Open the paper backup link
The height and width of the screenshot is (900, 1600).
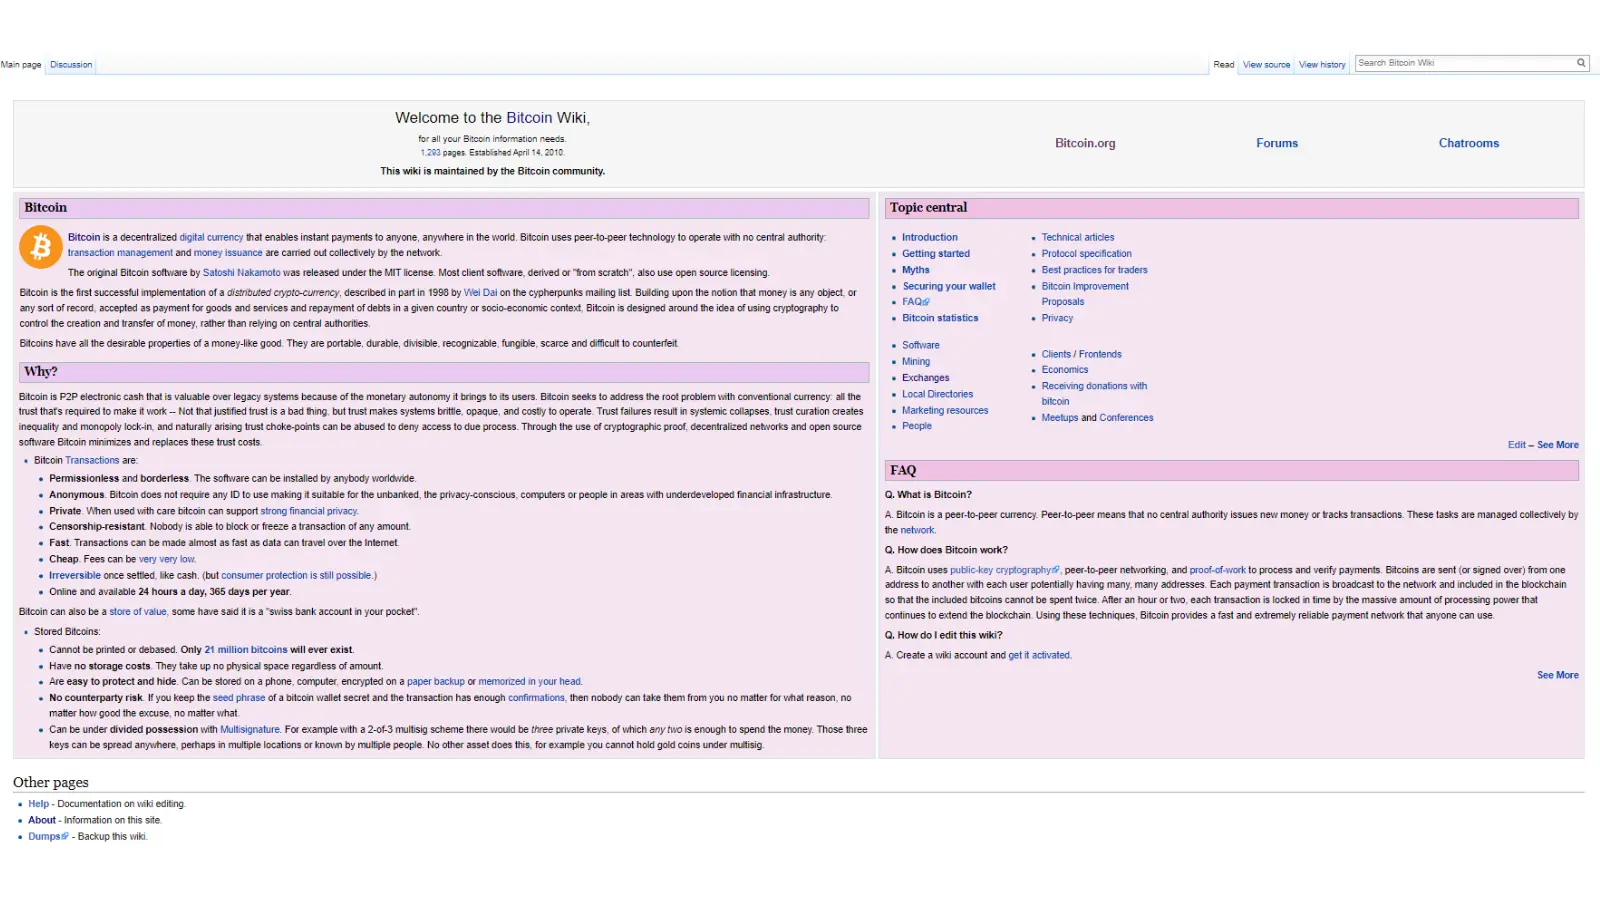click(x=436, y=682)
